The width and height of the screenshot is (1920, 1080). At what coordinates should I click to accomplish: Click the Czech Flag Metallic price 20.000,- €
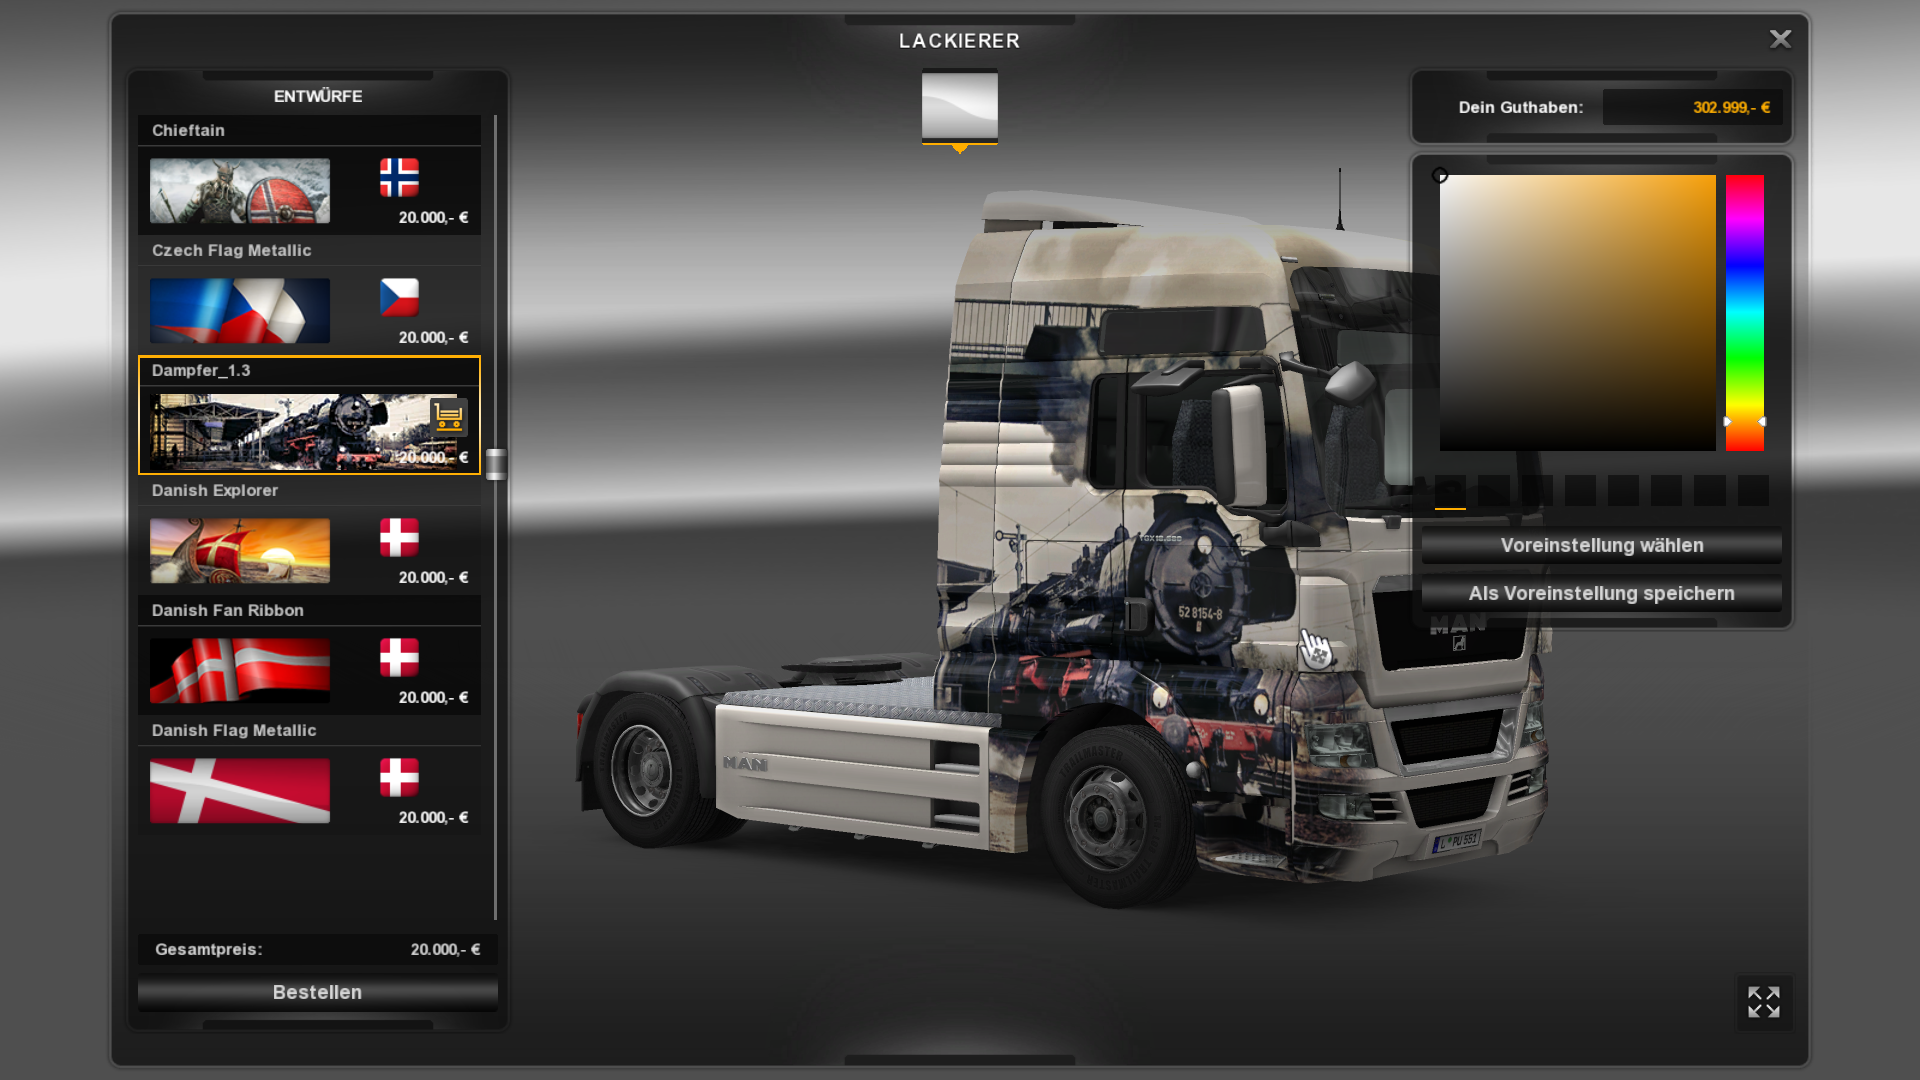pos(433,338)
